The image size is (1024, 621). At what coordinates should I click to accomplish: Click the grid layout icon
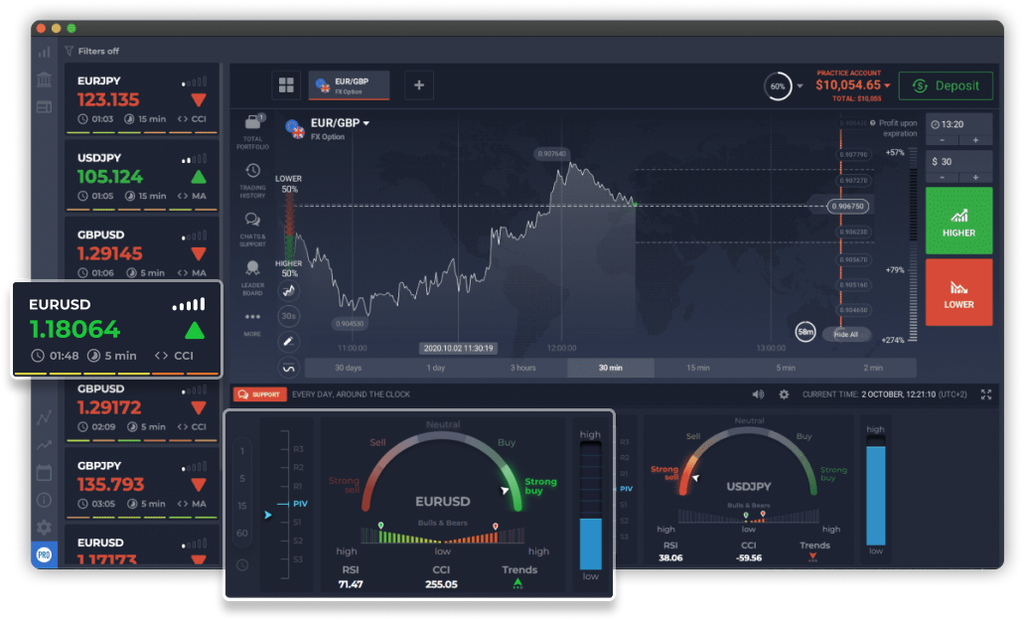pos(286,85)
